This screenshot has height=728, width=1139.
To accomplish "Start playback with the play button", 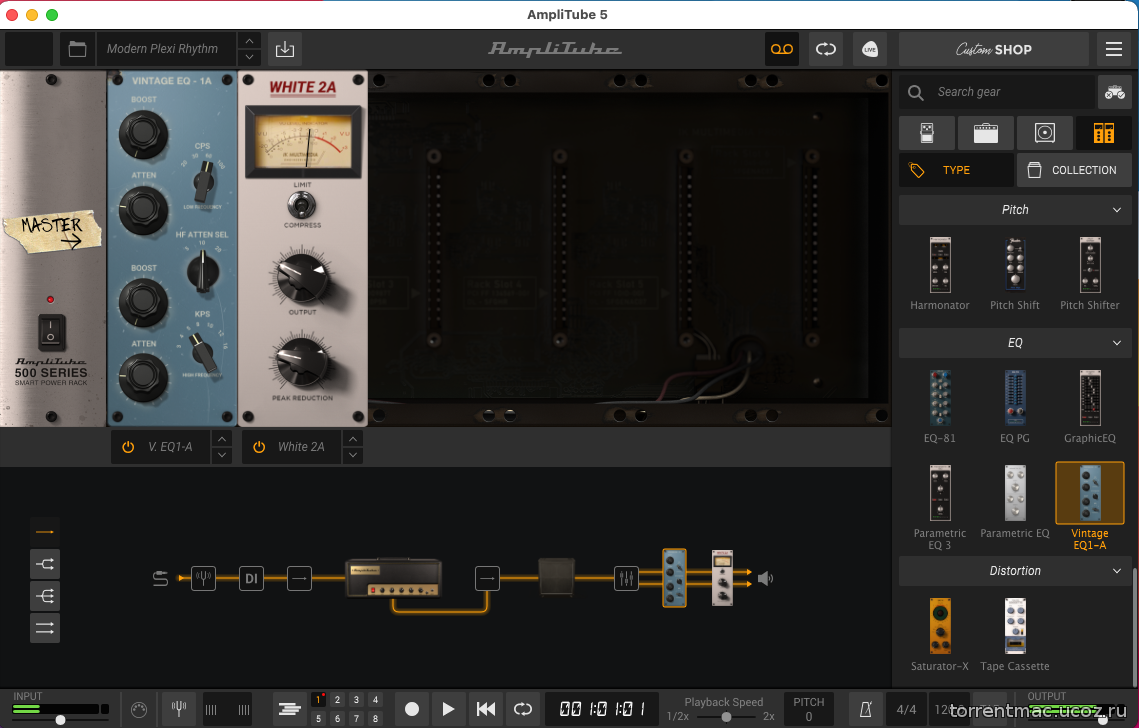I will coord(448,709).
